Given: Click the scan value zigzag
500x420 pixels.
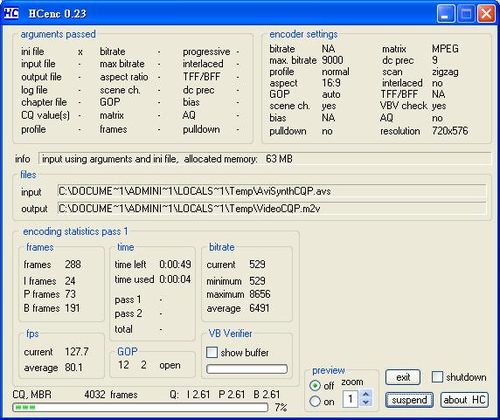Looking at the screenshot, I should click(x=445, y=72).
